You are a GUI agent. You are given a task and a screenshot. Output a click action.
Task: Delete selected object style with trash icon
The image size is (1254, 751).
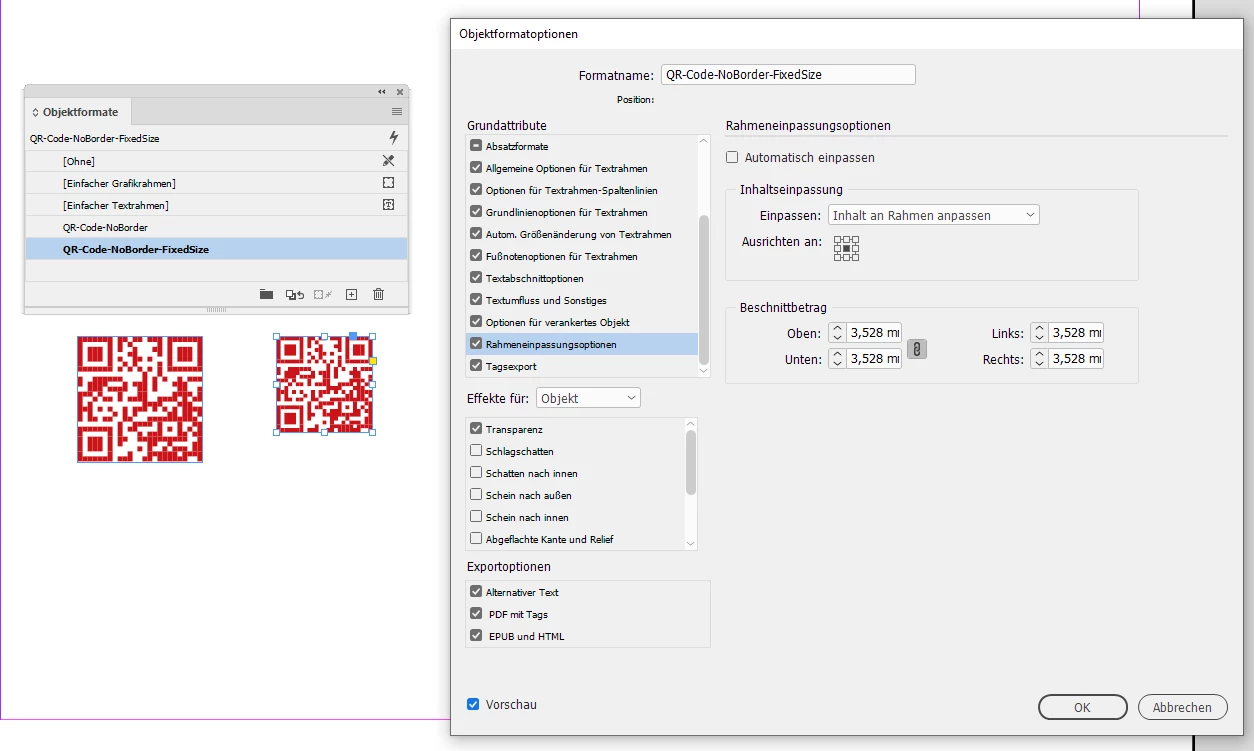pos(378,294)
